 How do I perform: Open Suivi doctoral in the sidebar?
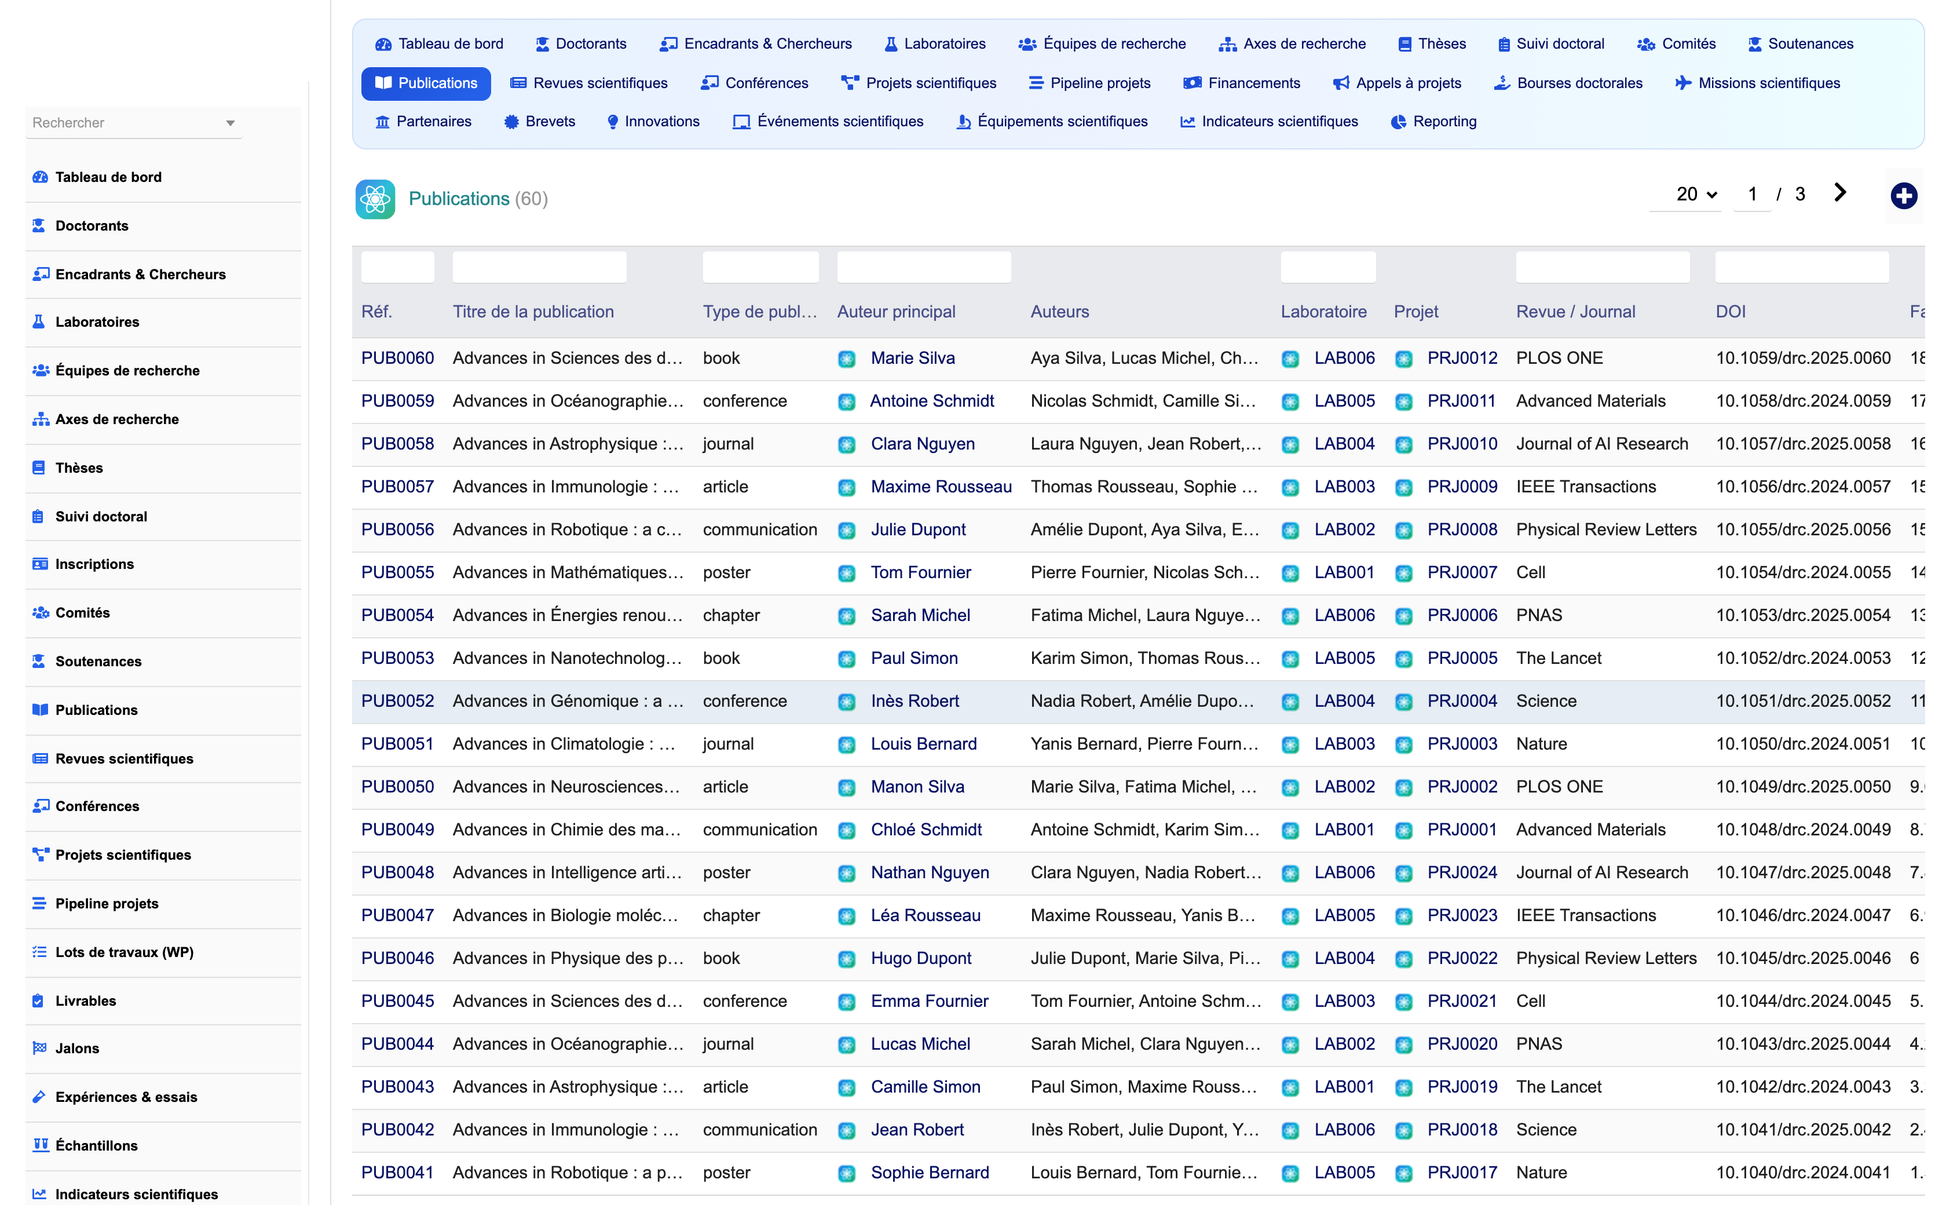coord(100,517)
